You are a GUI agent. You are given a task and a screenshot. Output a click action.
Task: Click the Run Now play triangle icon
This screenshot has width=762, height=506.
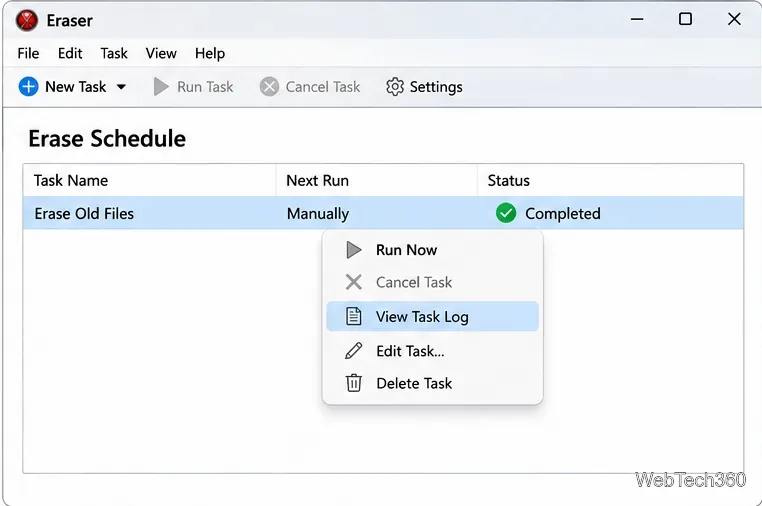pyautogui.click(x=354, y=250)
